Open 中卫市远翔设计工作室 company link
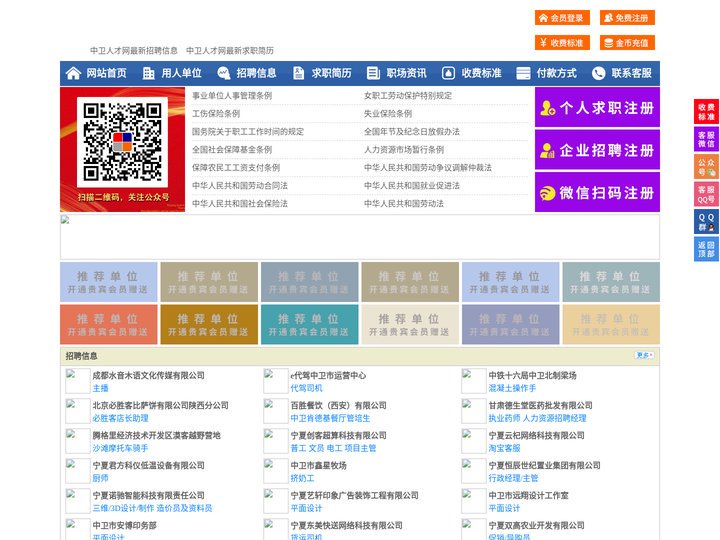 (528, 495)
